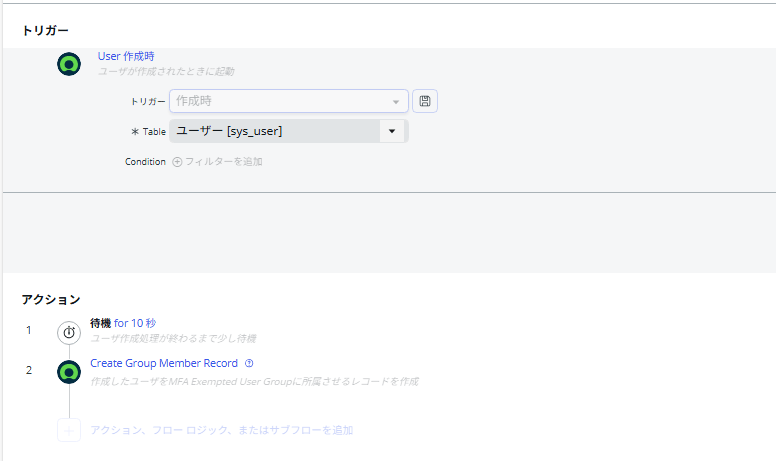
Task: Click the 作成時 trigger type field
Action: (x=280, y=101)
